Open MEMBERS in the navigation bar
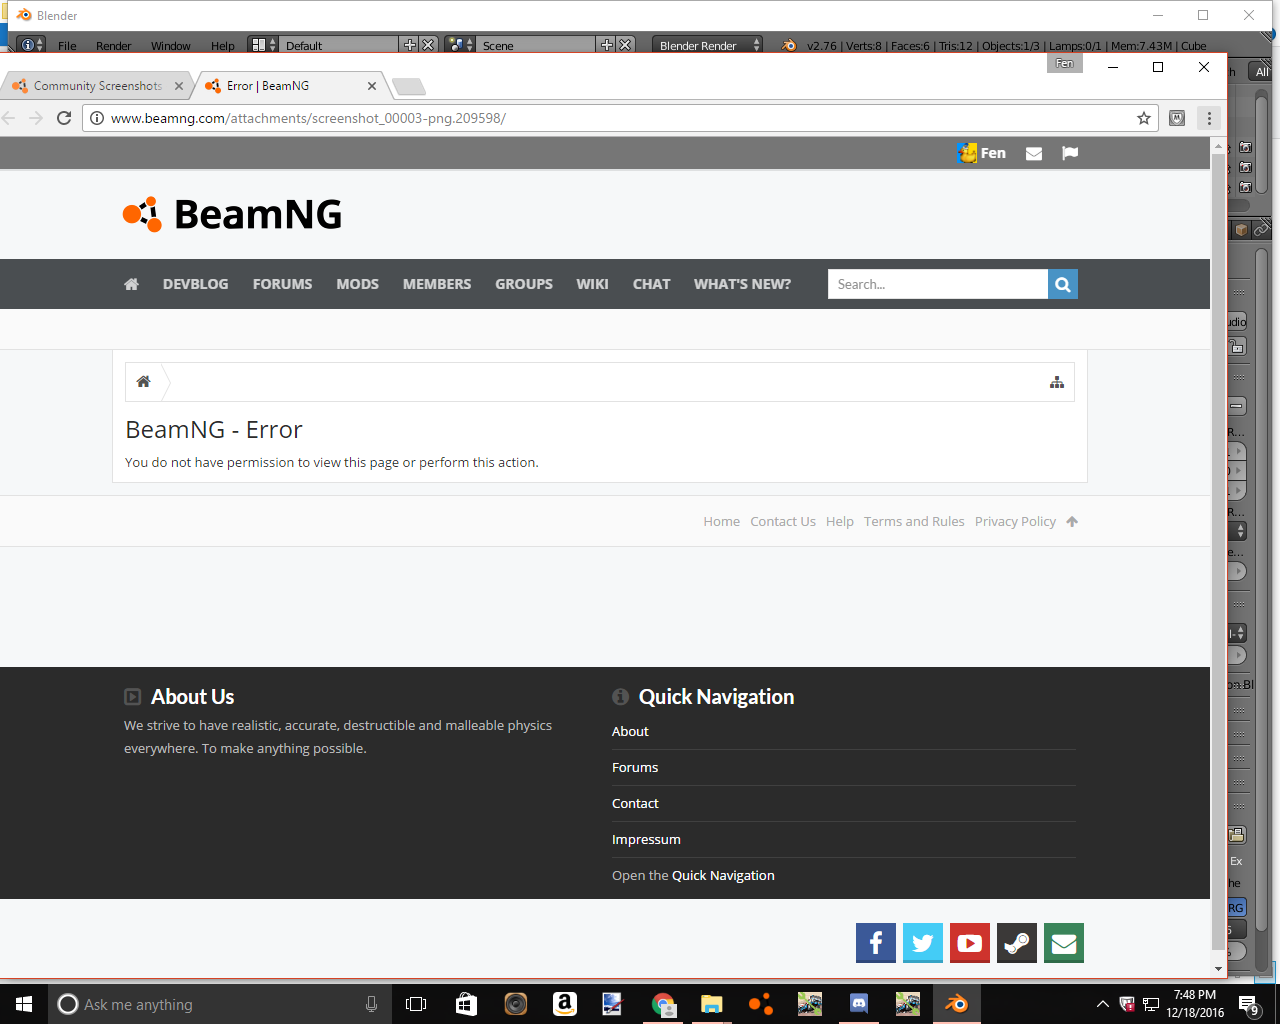 (437, 284)
